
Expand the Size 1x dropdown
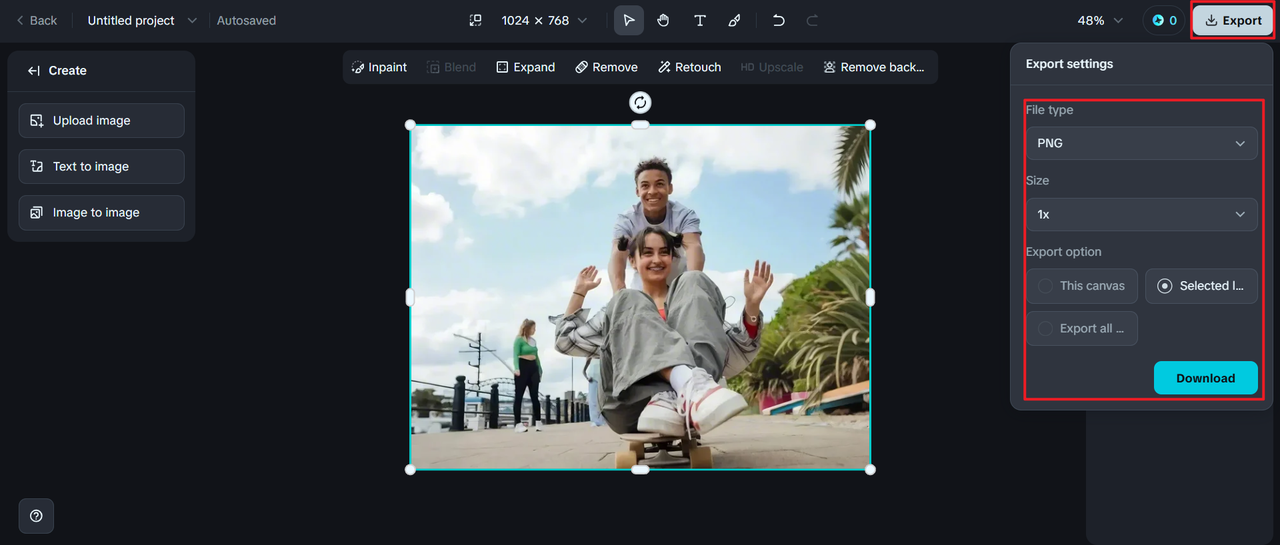(1141, 214)
